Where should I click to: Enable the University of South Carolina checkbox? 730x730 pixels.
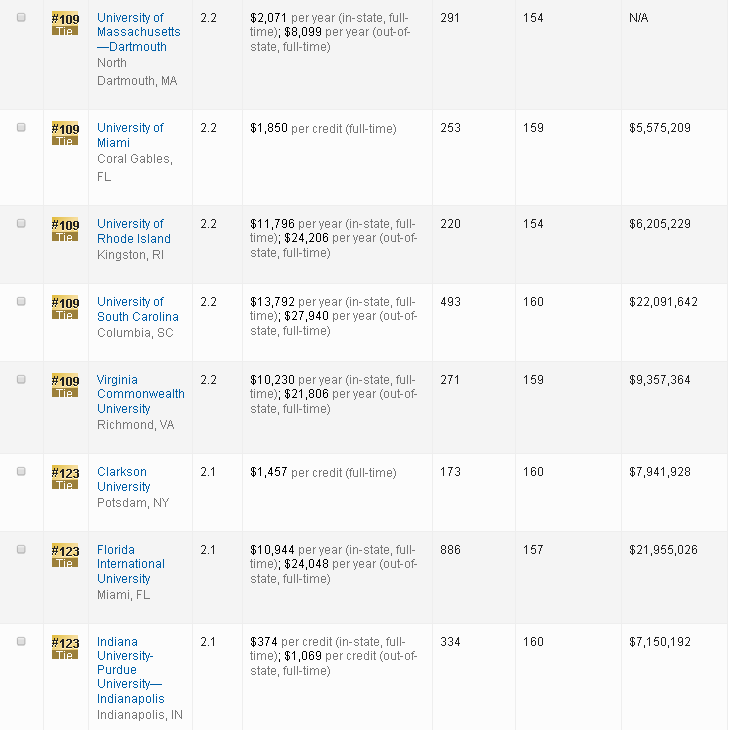21,302
